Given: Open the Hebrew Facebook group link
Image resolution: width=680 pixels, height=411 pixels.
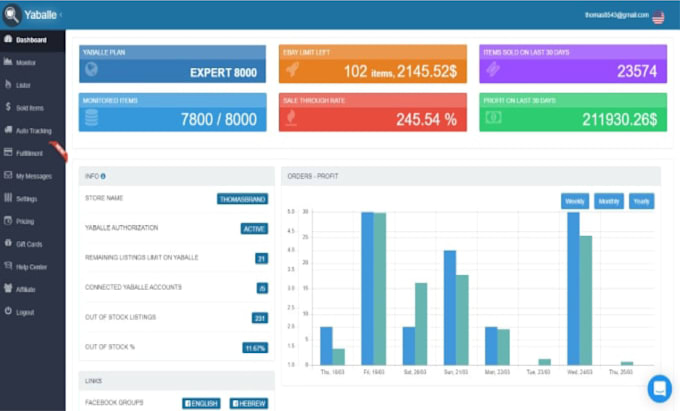Looking at the screenshot, I should point(248,403).
